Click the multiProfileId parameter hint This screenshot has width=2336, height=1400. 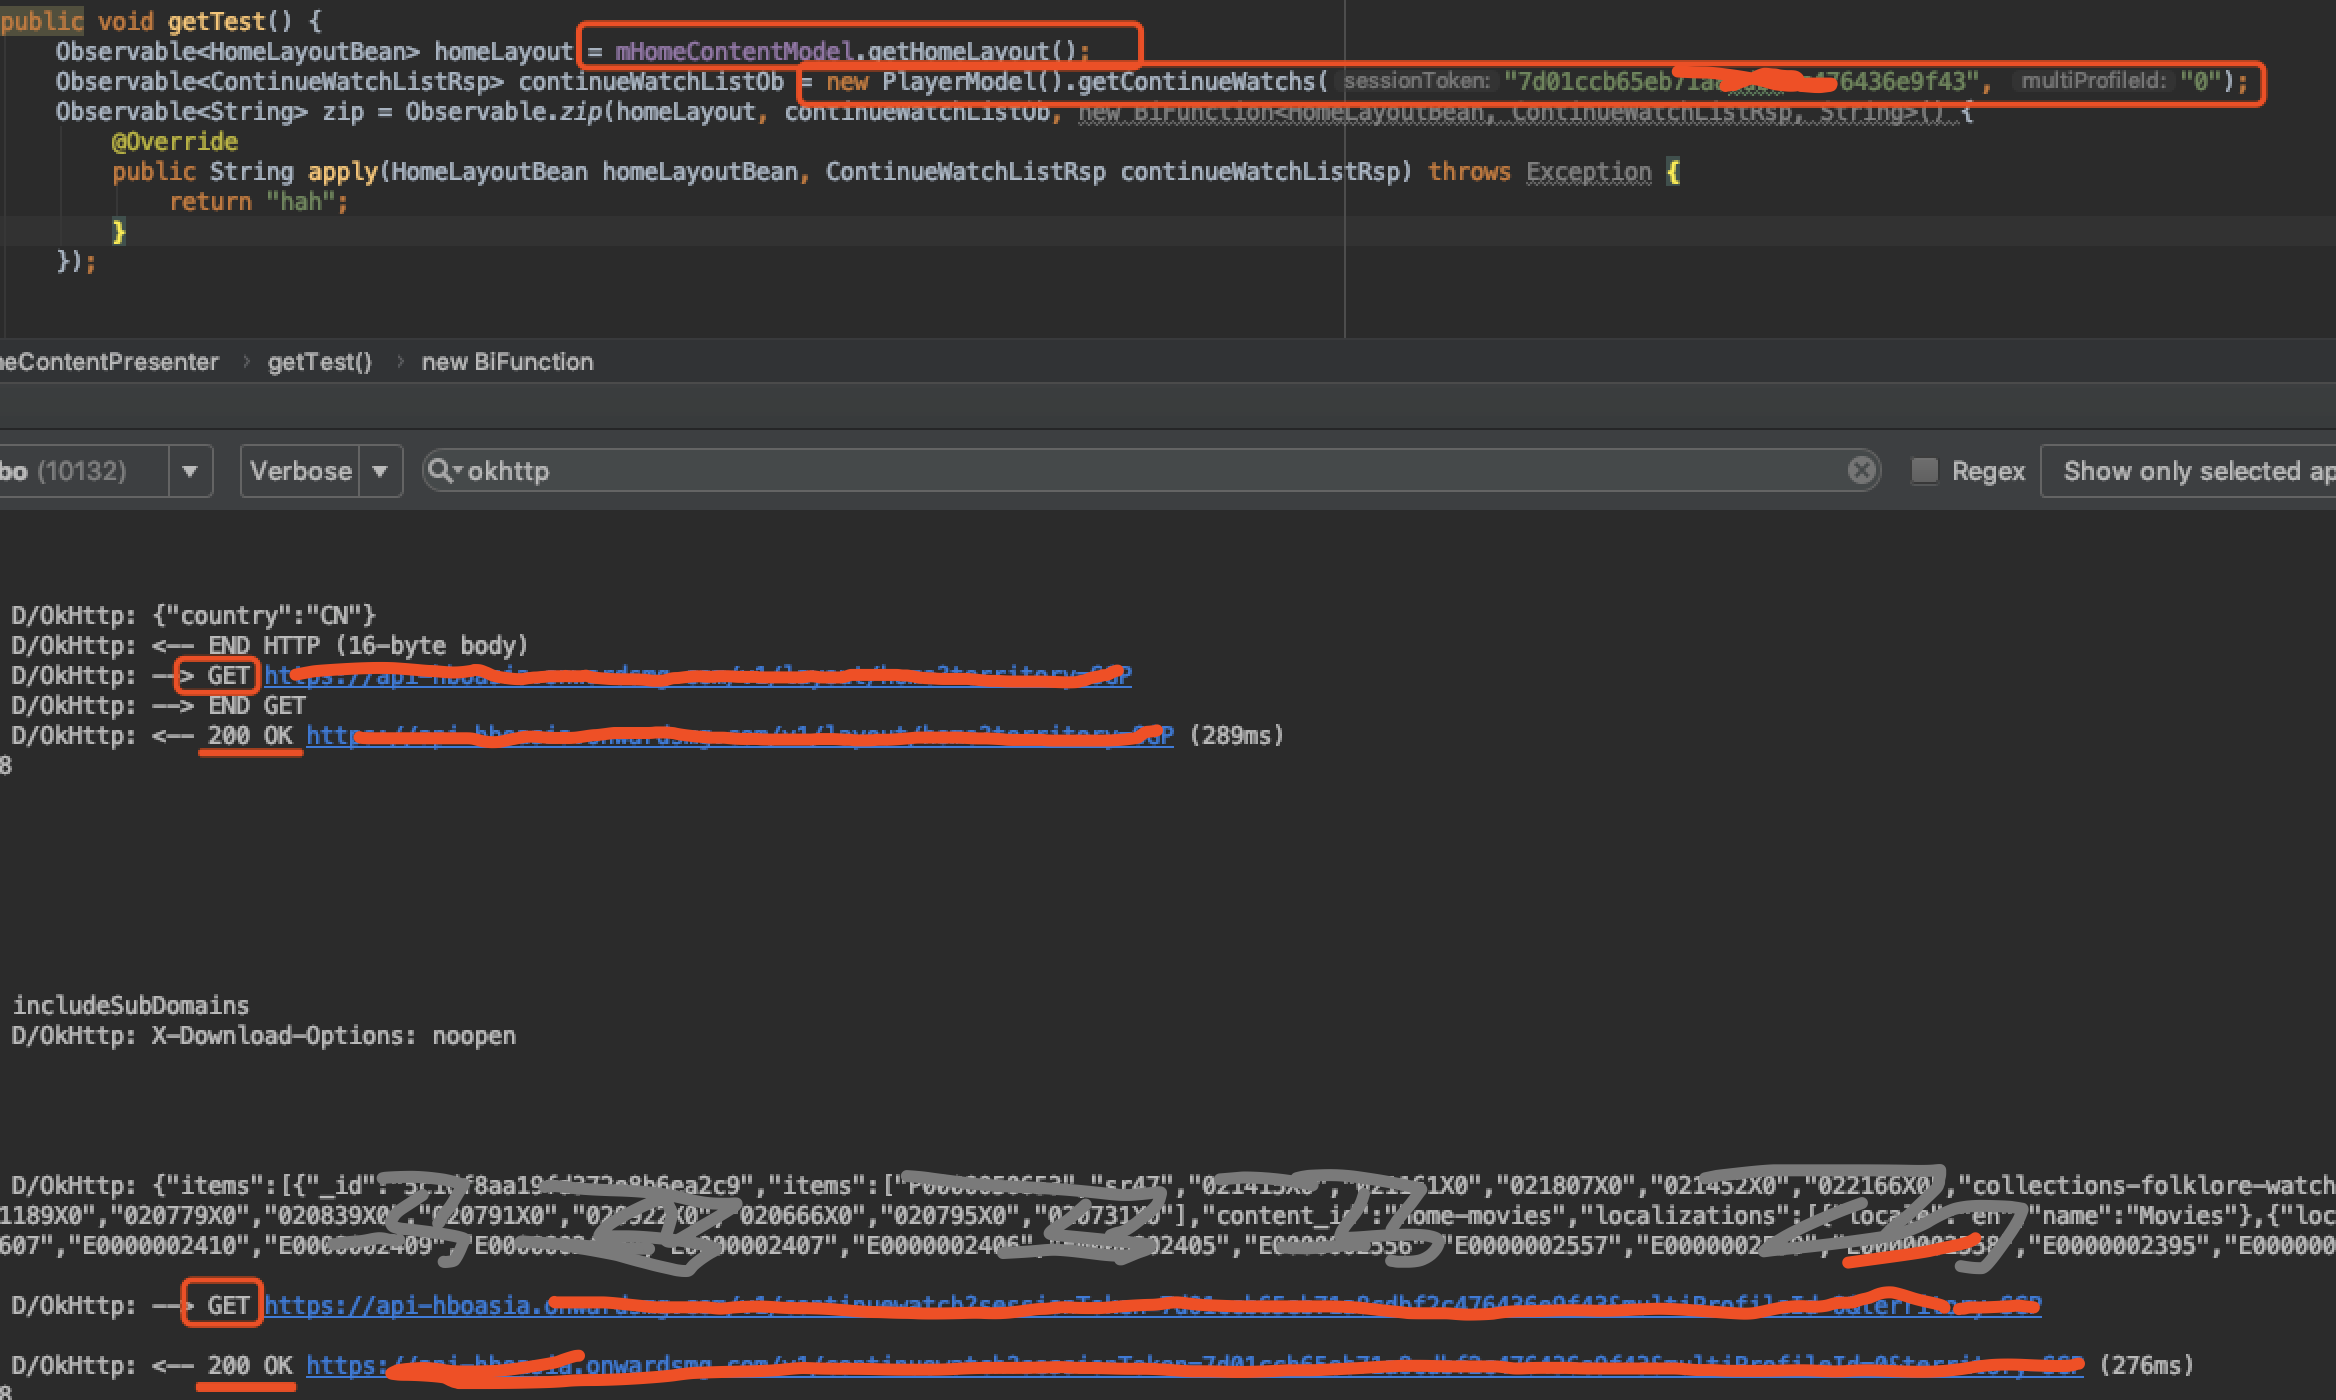2092,81
